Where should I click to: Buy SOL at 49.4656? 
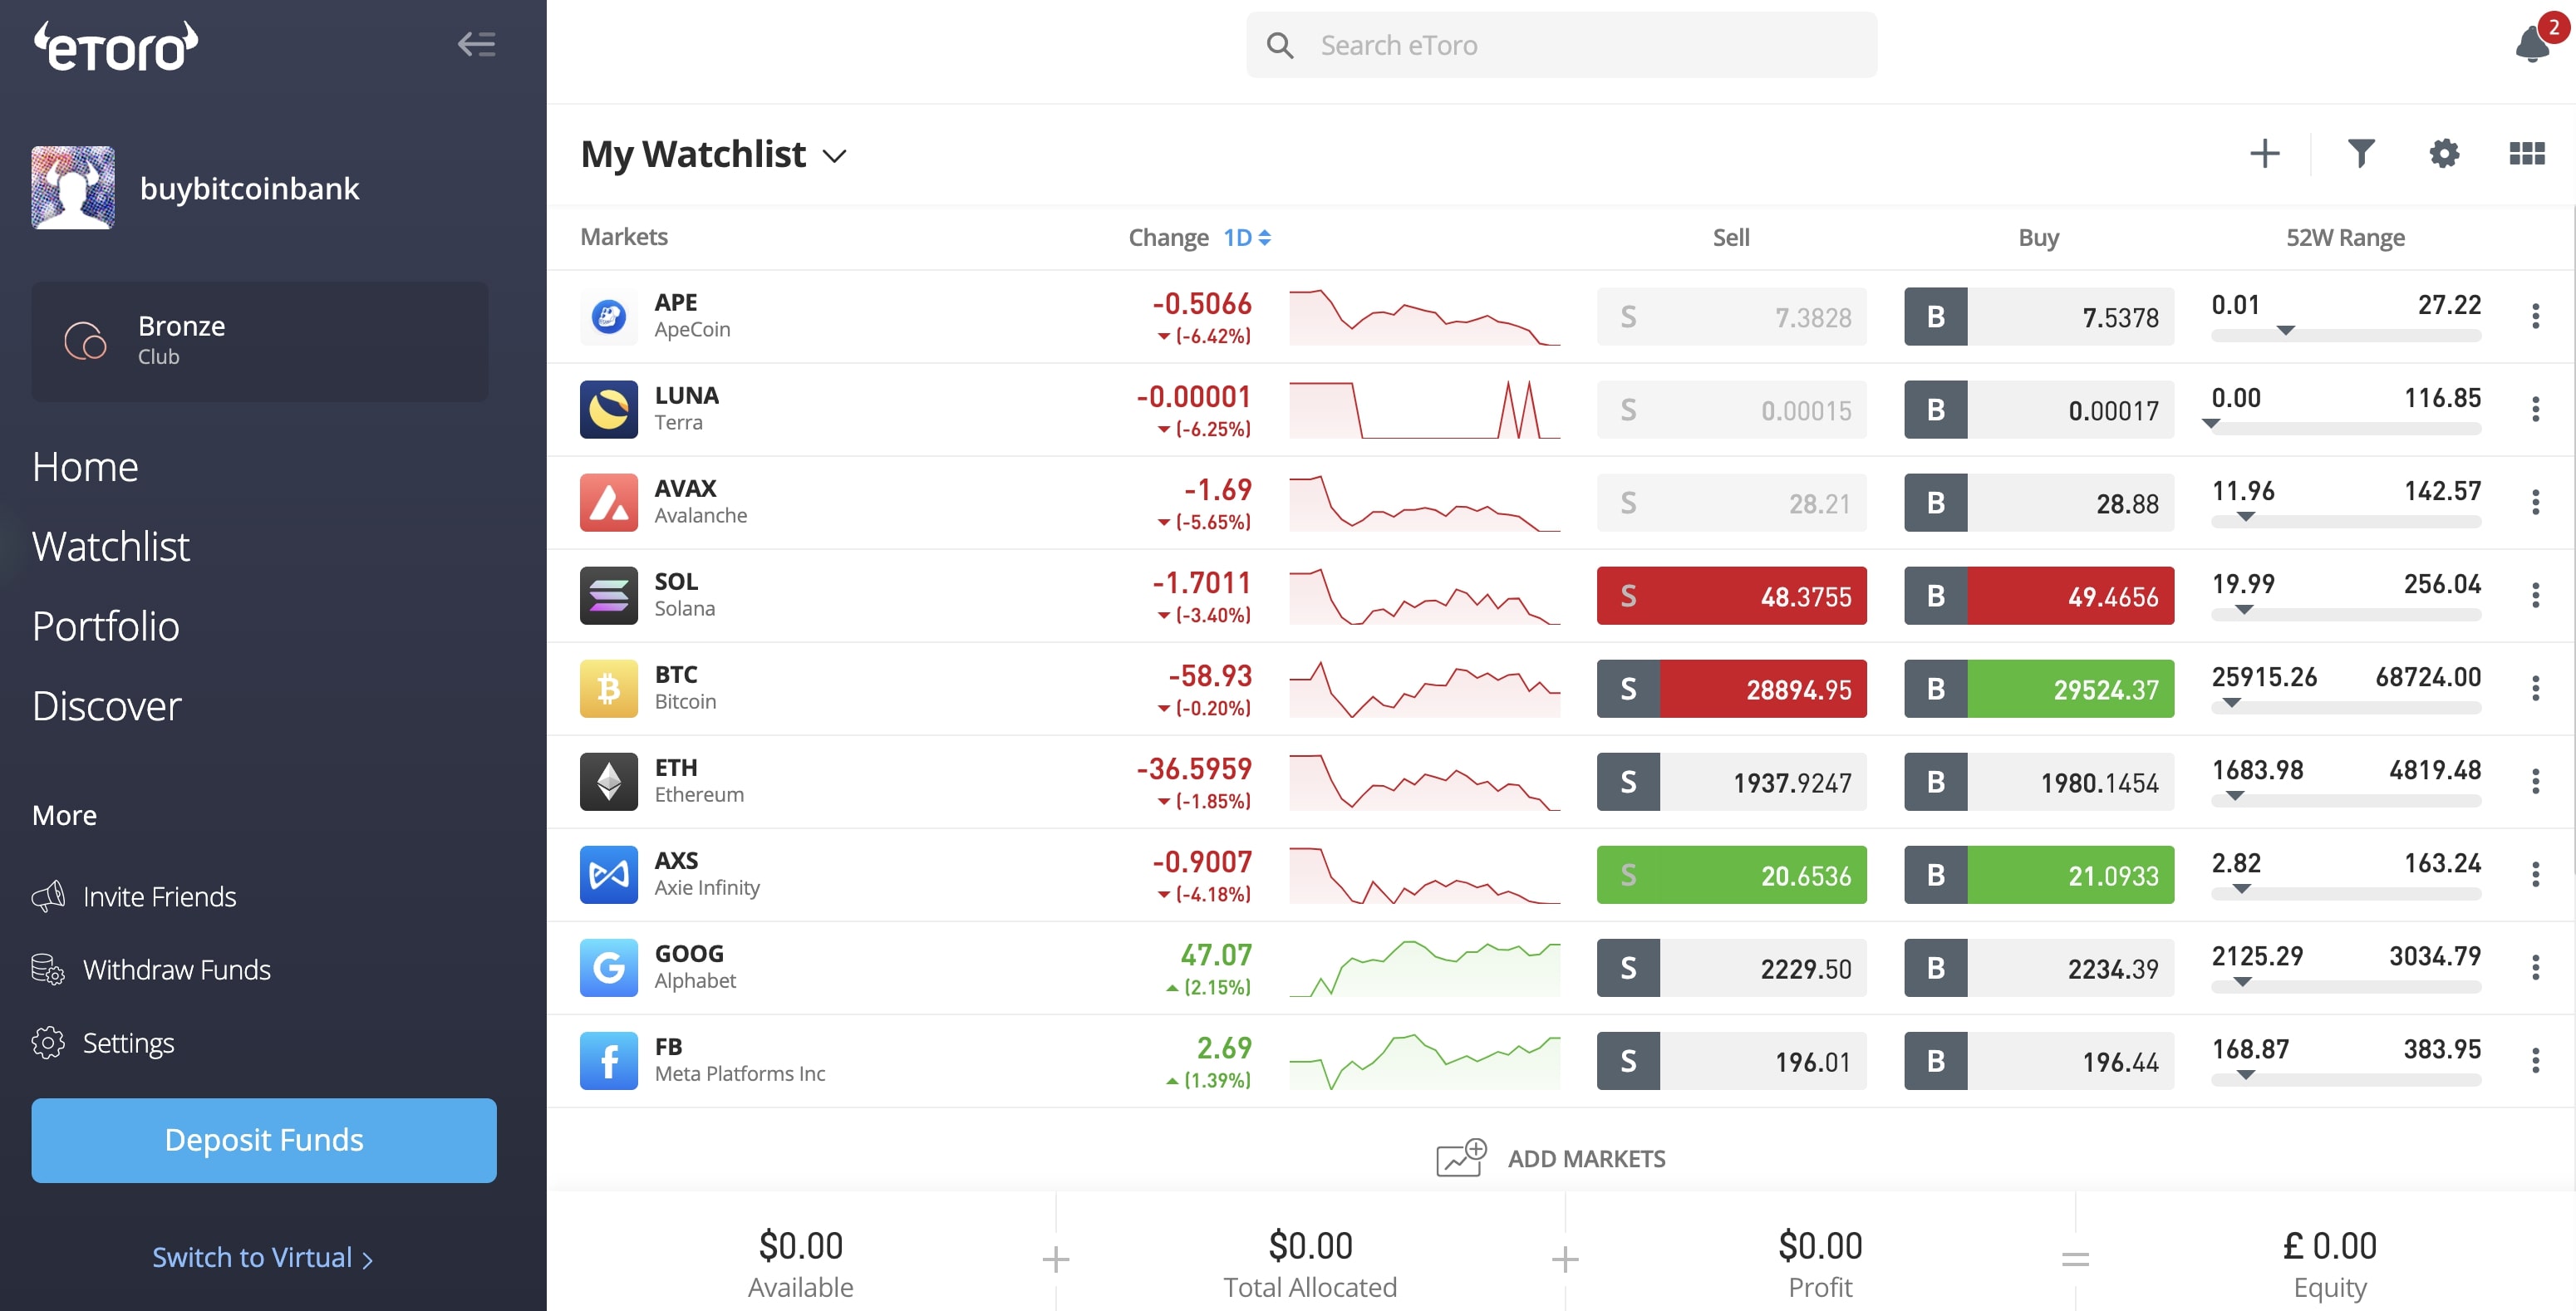pyautogui.click(x=2038, y=596)
